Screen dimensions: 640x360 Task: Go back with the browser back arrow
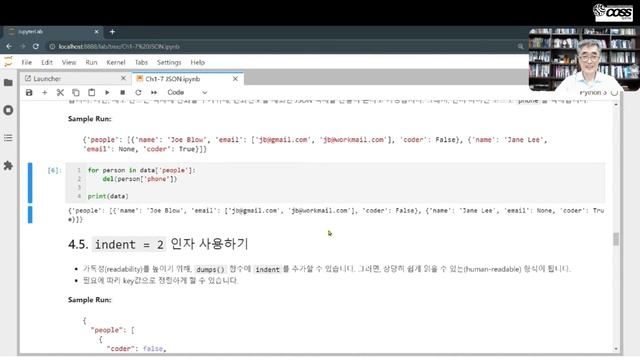9,47
